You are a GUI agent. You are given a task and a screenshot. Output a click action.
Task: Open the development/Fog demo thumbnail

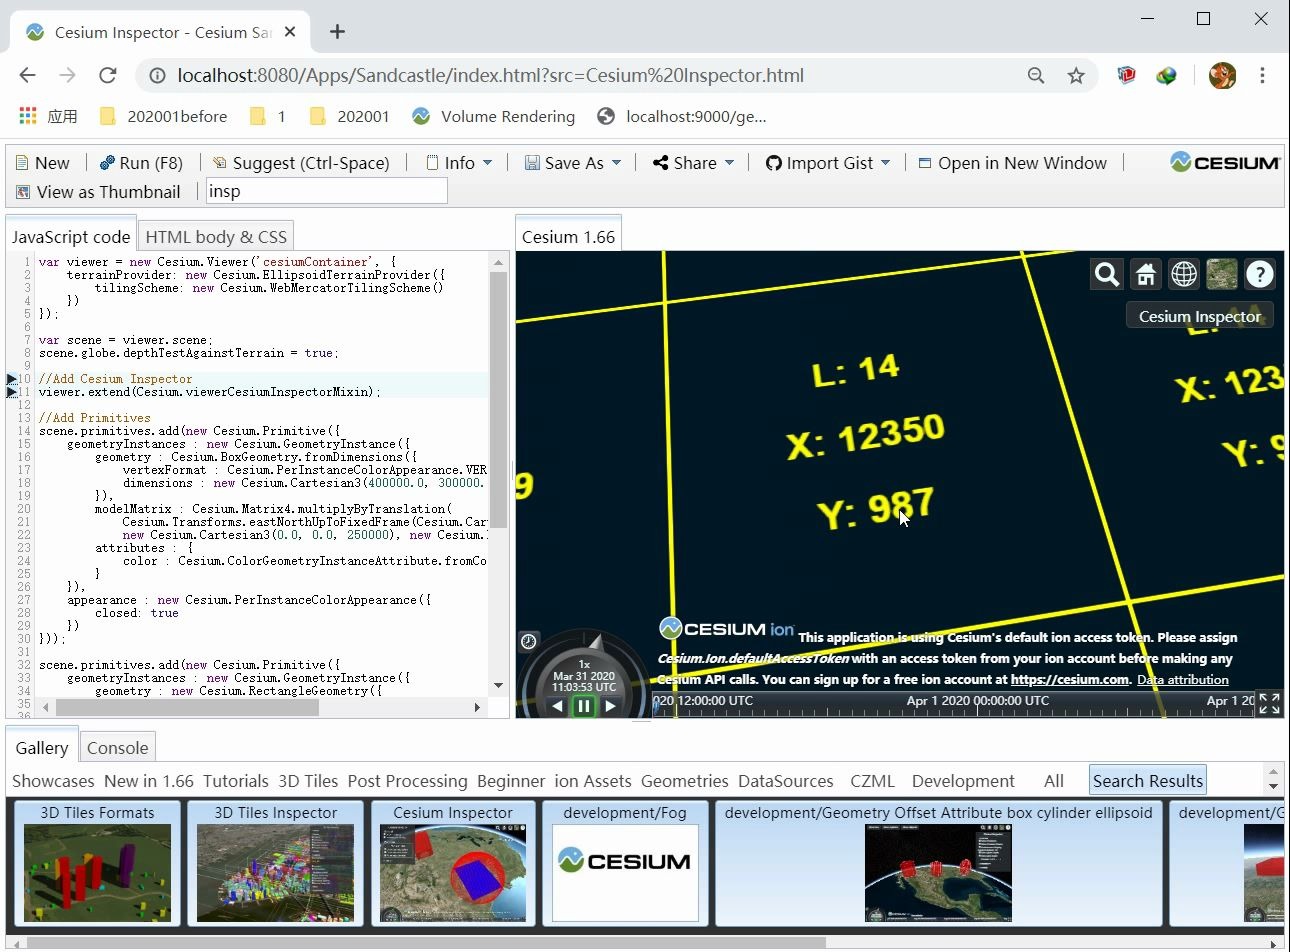click(x=625, y=864)
